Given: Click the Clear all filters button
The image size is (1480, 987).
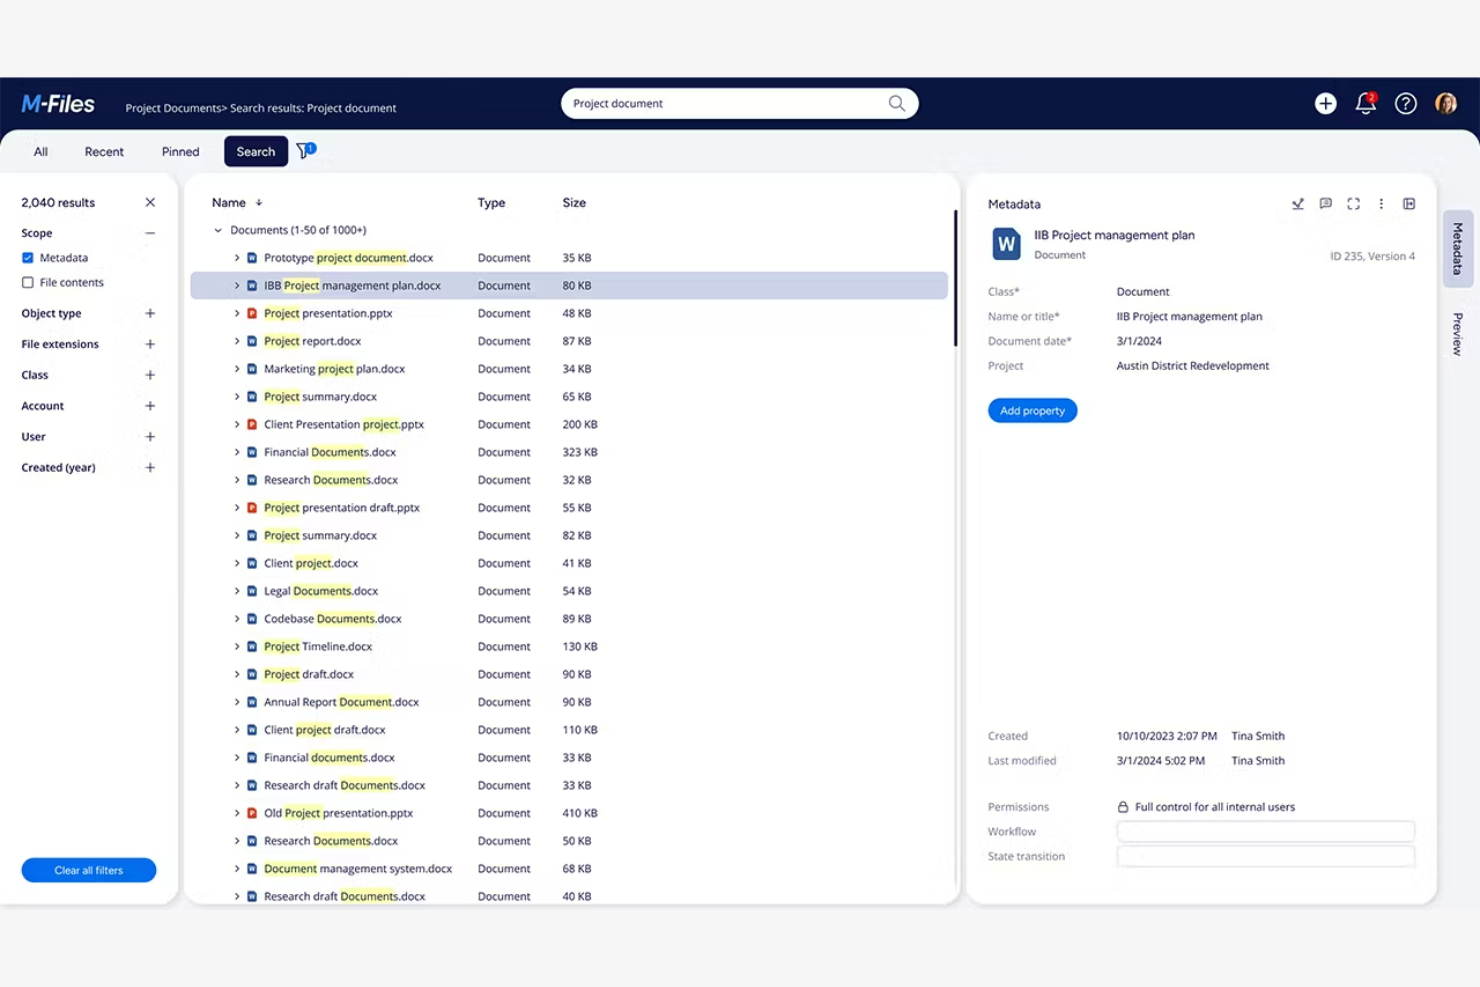Looking at the screenshot, I should pos(88,869).
